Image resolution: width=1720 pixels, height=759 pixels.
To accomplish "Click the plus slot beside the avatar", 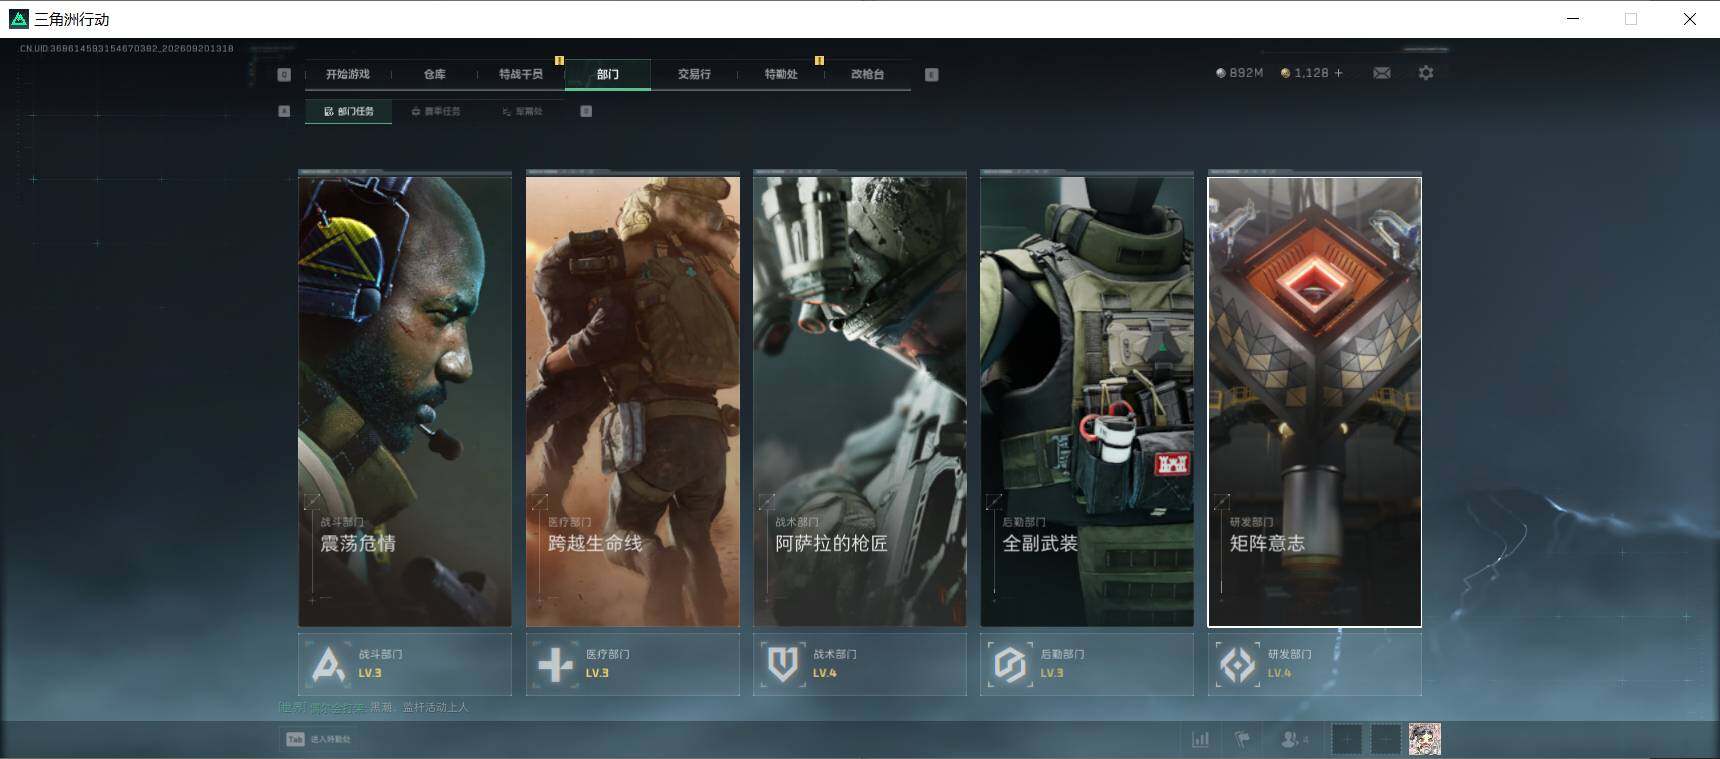I will [x=1386, y=739].
